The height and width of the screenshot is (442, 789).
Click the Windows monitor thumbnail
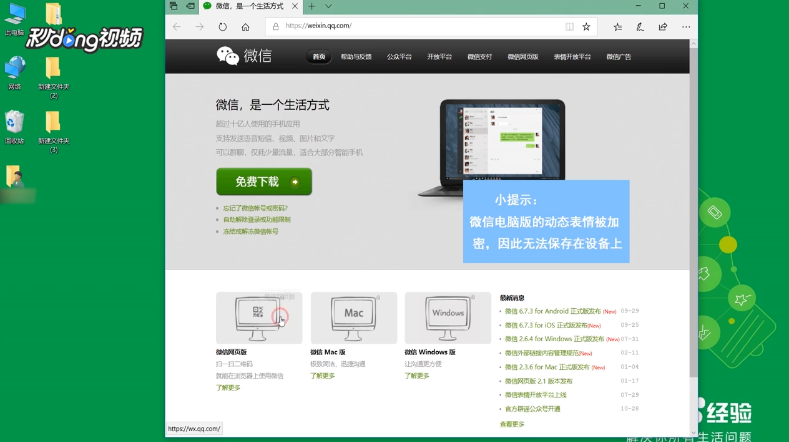click(x=448, y=318)
